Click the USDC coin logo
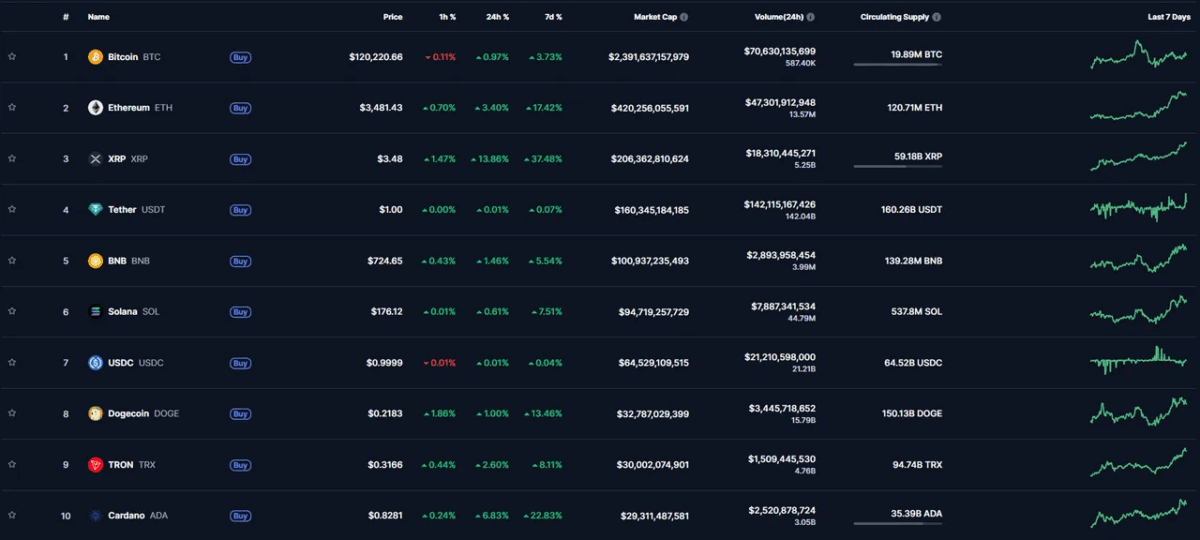 96,363
